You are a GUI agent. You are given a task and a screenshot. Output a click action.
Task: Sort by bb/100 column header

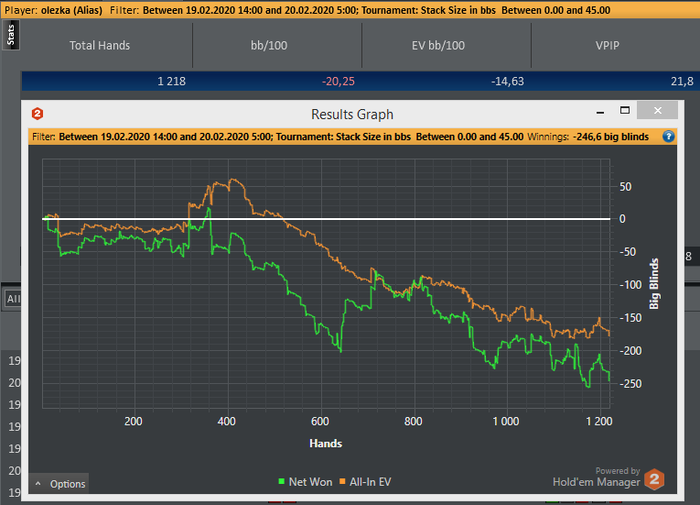(269, 45)
